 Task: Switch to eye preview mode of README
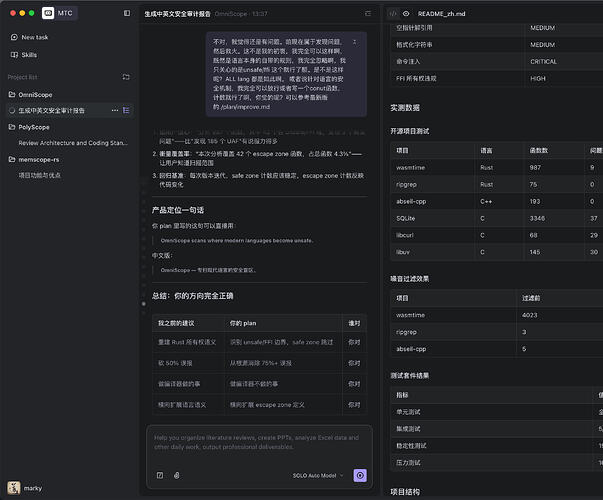click(x=406, y=13)
